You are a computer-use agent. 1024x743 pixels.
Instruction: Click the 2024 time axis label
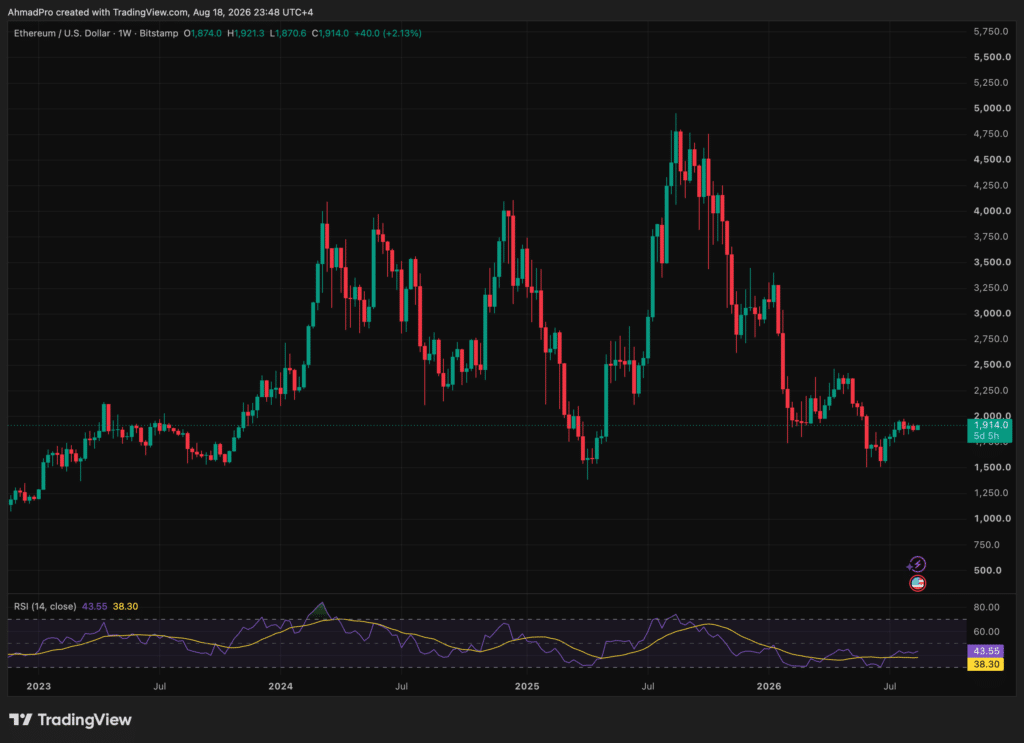[281, 686]
